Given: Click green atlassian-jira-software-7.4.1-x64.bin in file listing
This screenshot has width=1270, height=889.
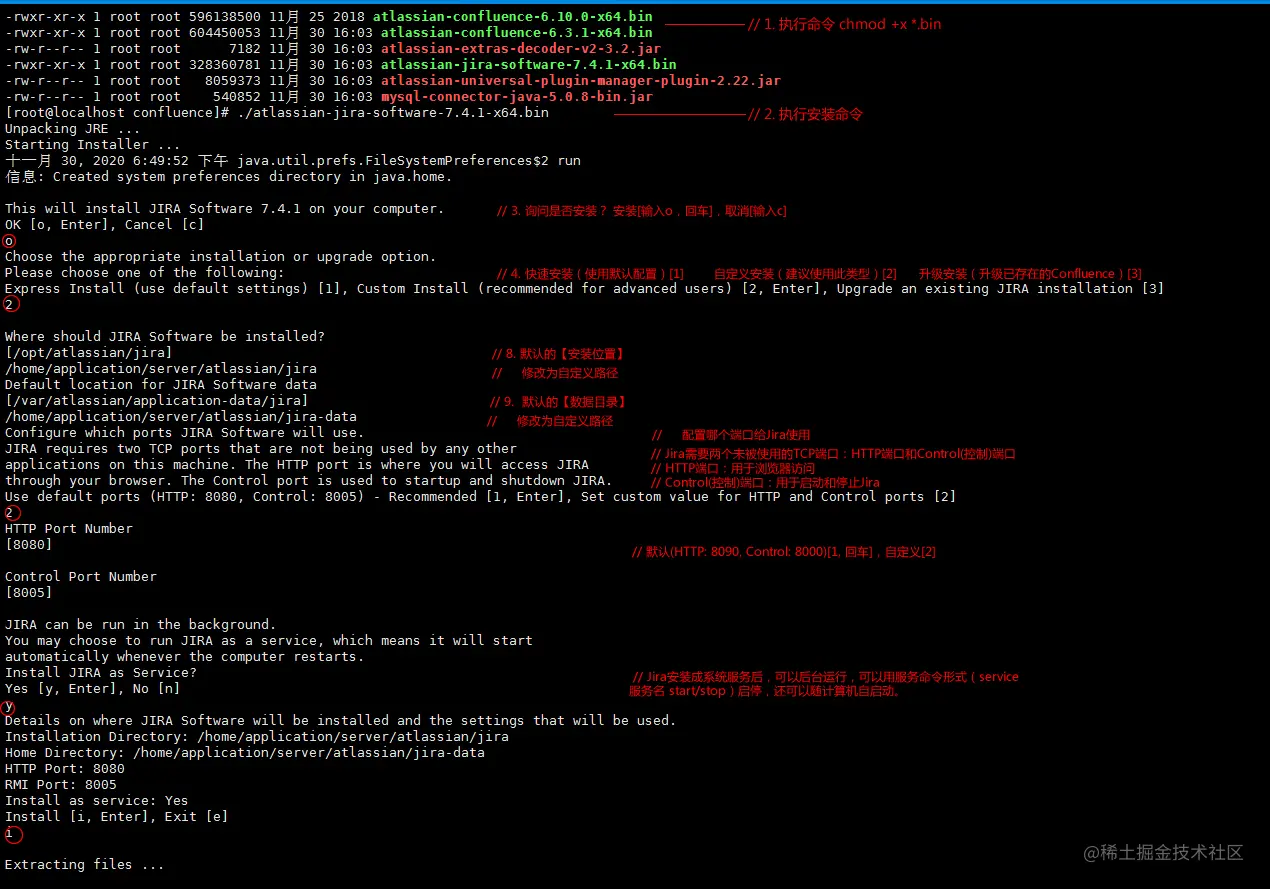Looking at the screenshot, I should coord(528,65).
